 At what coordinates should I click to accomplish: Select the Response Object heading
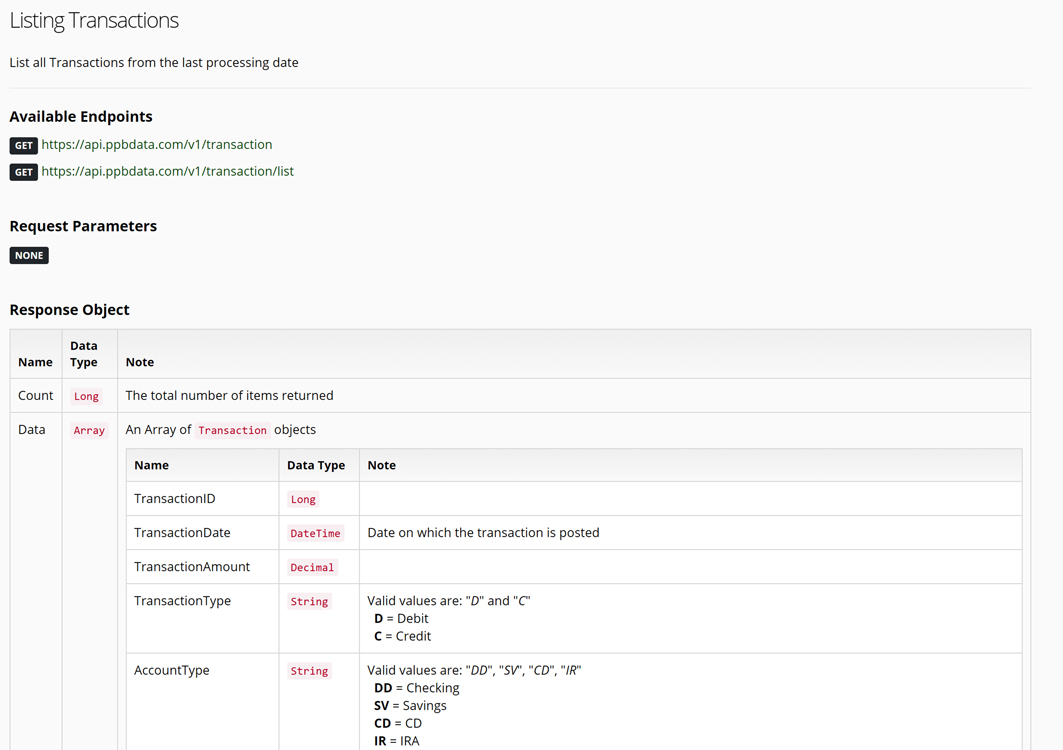click(69, 310)
